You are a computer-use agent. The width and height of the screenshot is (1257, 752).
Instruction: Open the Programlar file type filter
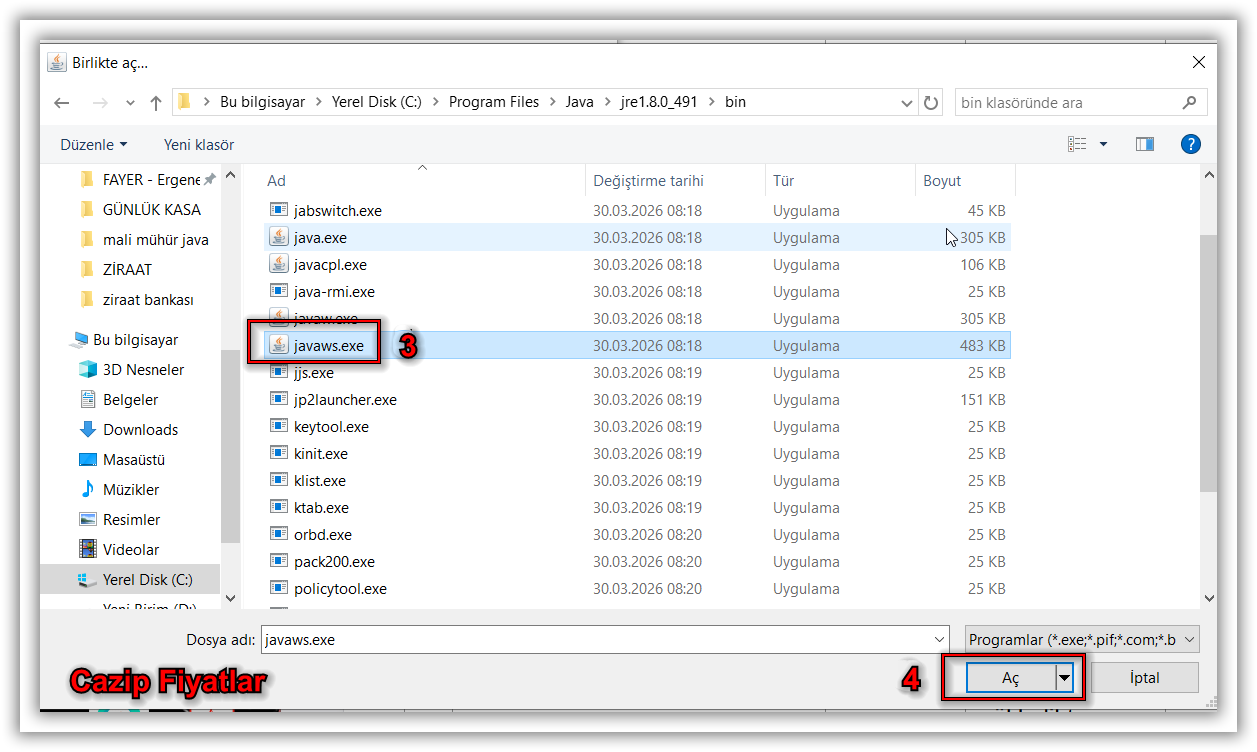pos(1083,640)
